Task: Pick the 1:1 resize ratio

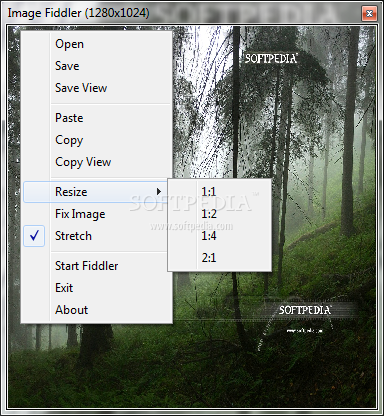Action: click(220, 192)
